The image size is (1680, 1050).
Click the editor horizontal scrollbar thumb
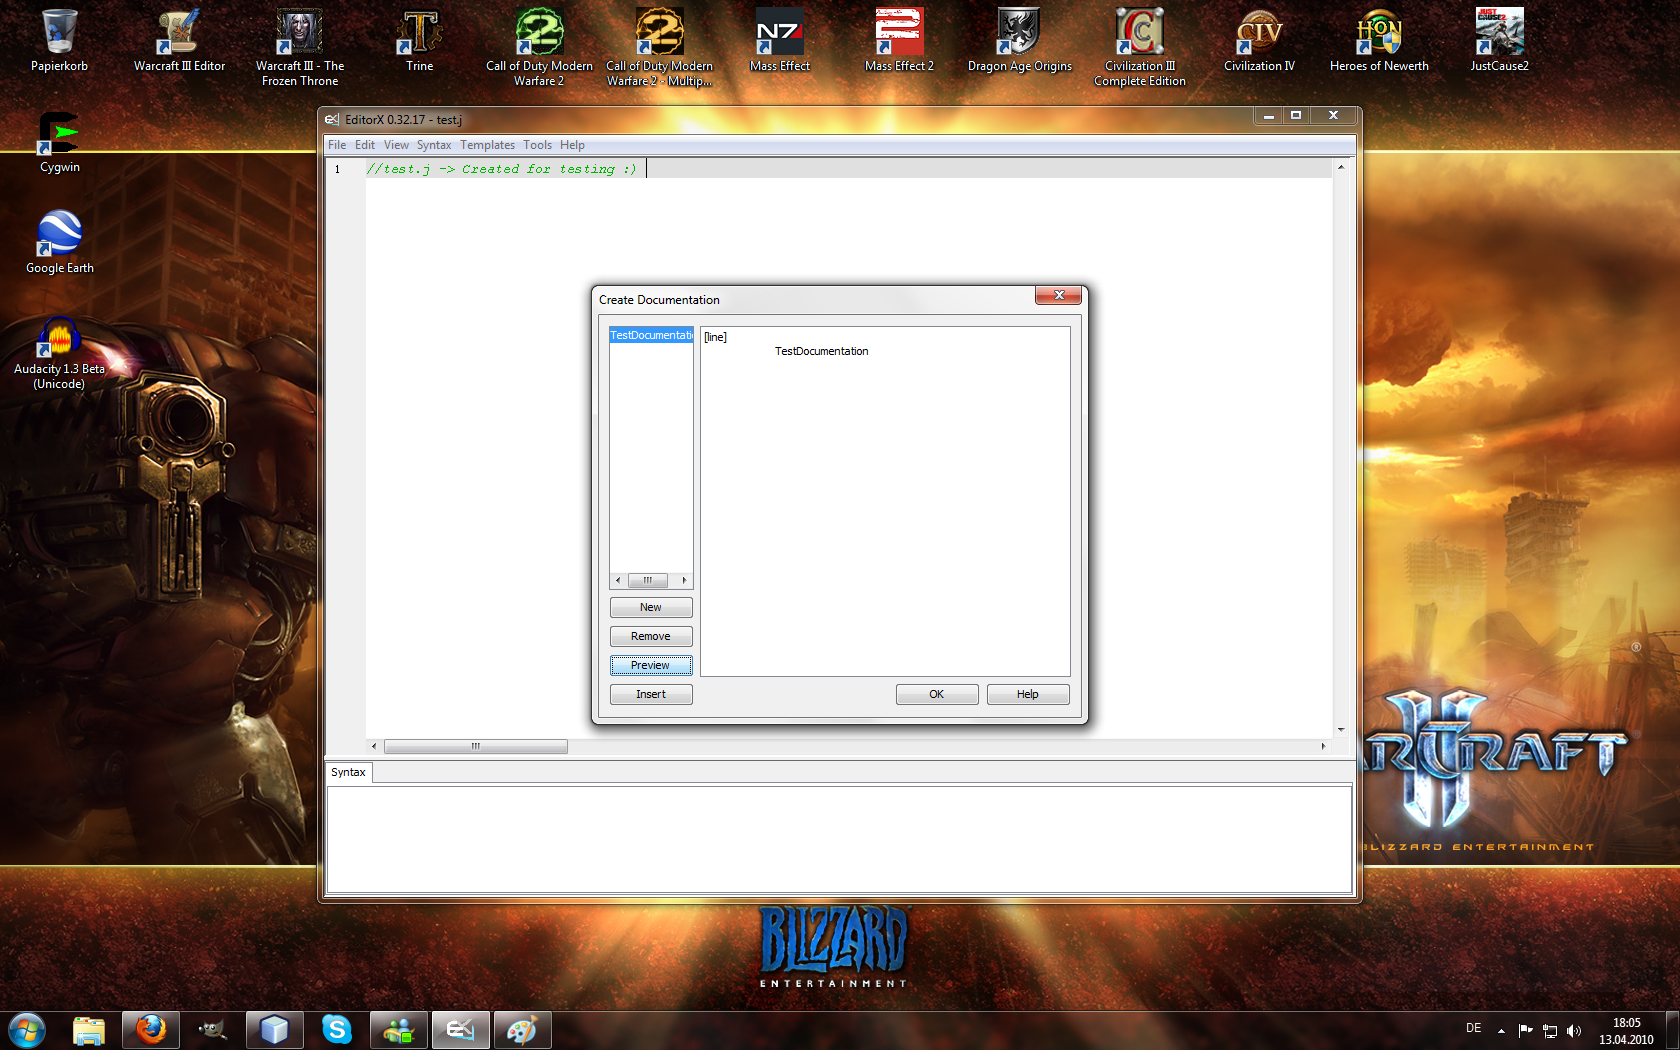476,746
